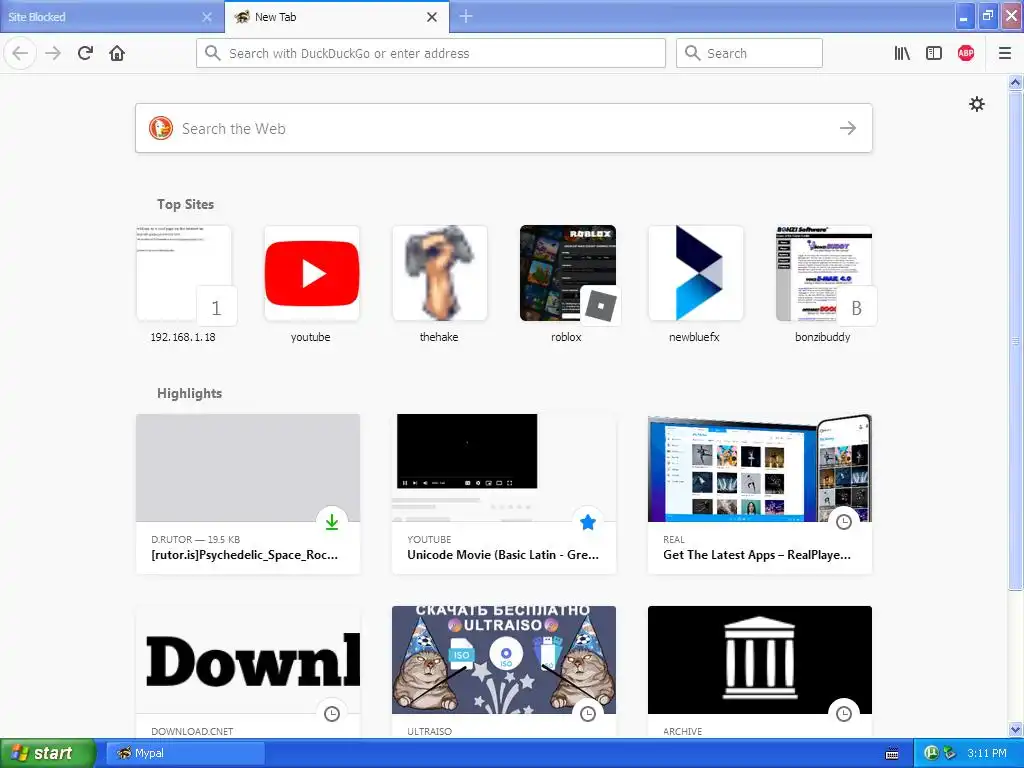The width and height of the screenshot is (1024, 768).
Task: Select Mypal in the taskbar
Action: click(185, 753)
